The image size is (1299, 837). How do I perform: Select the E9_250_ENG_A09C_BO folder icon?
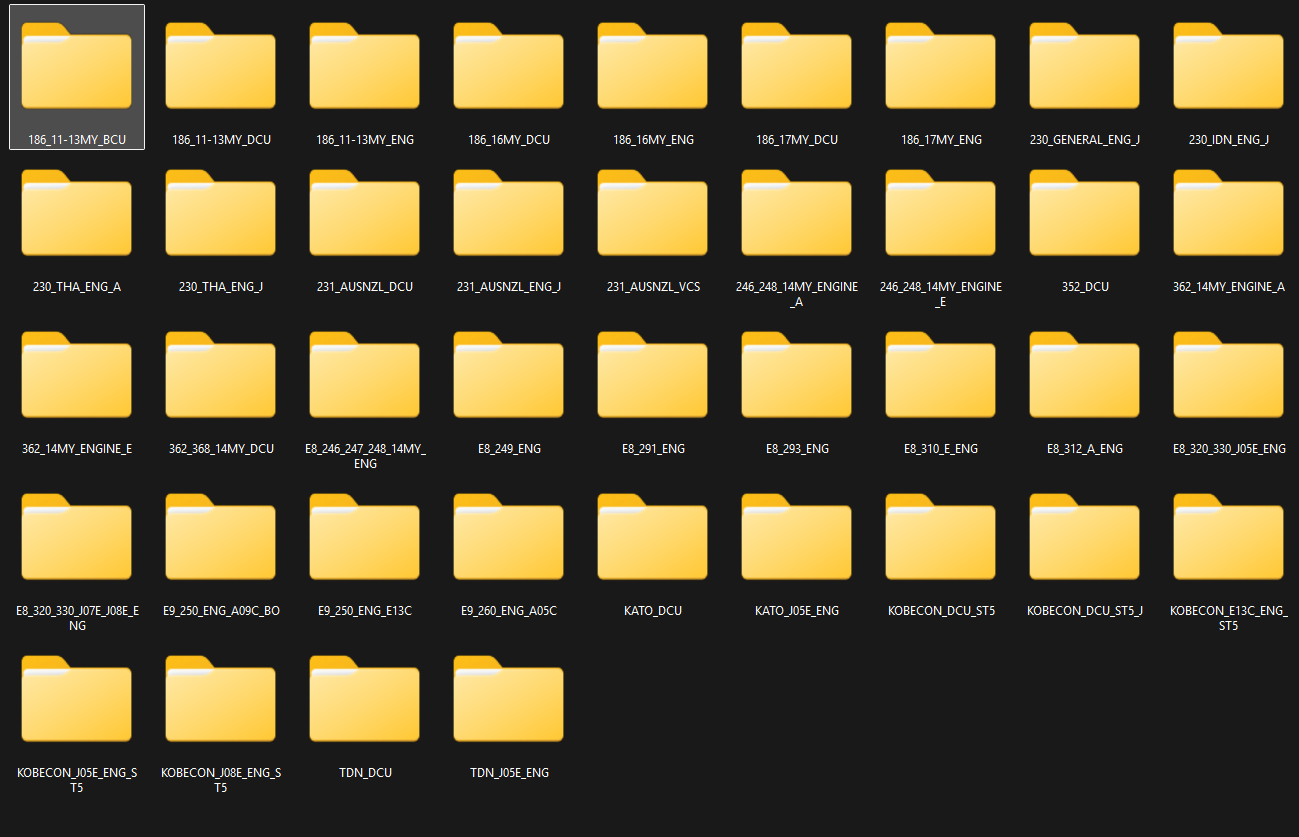pyautogui.click(x=220, y=536)
